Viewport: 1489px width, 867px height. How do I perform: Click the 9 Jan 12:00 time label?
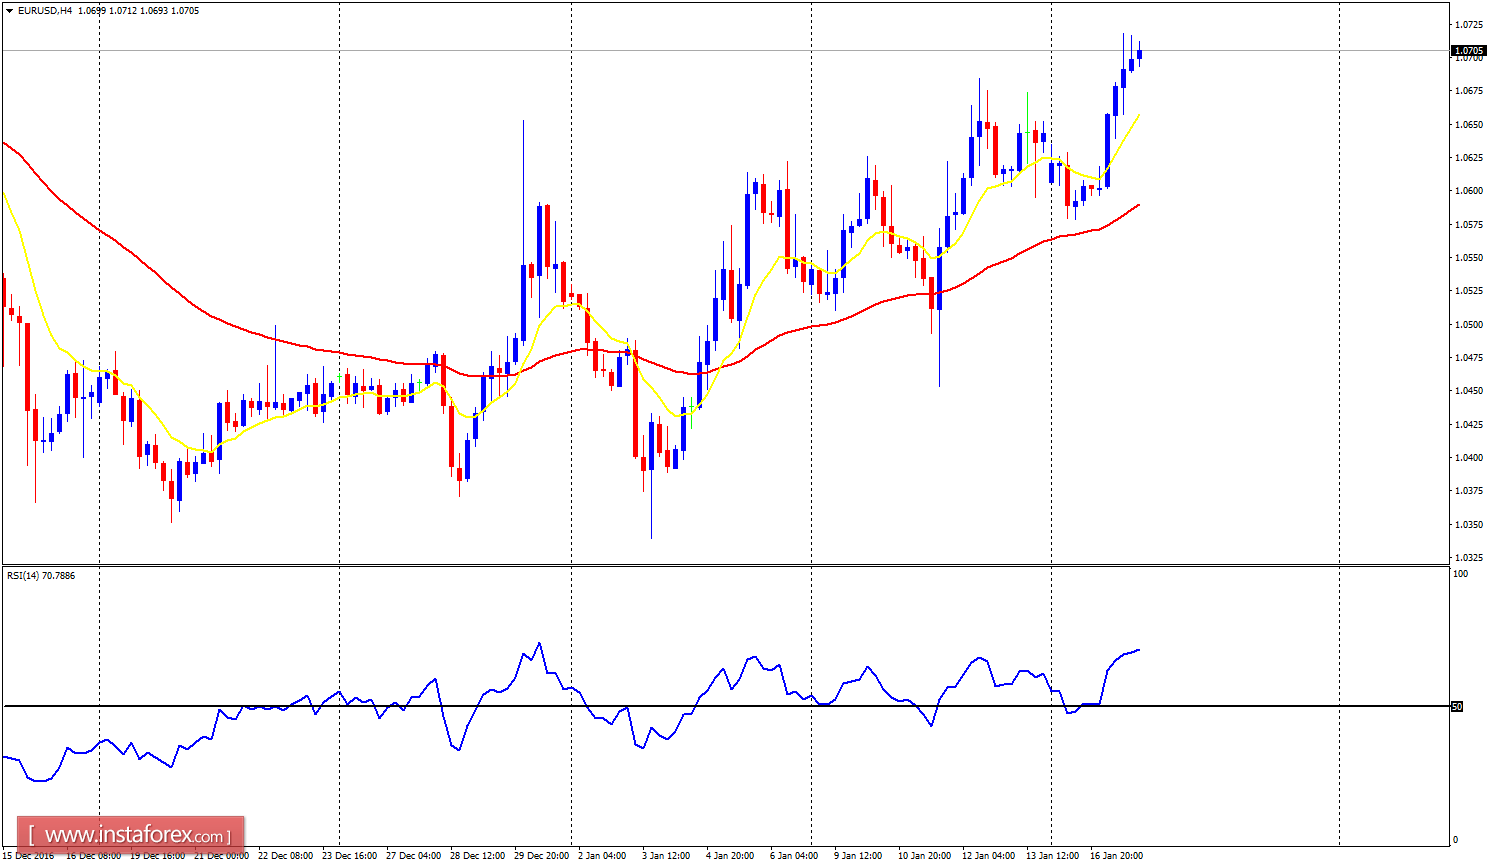click(858, 856)
